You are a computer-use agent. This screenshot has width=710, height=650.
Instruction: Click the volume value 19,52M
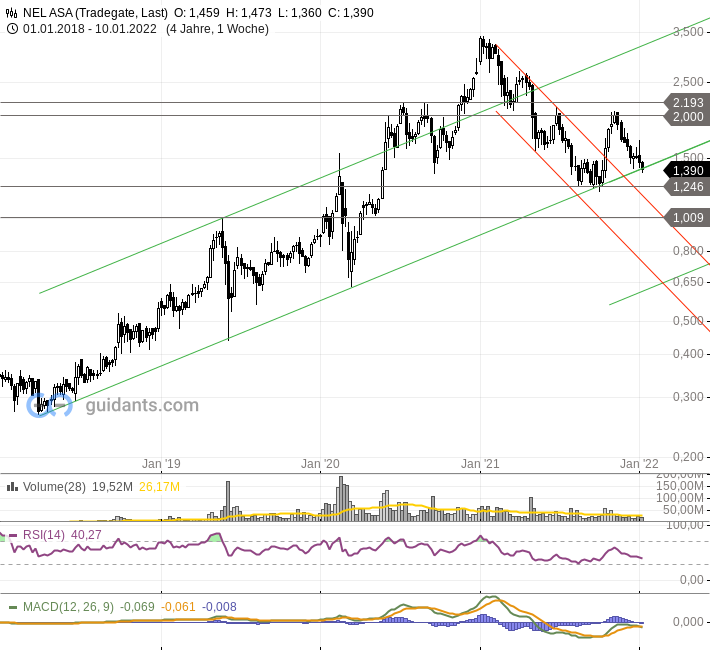pyautogui.click(x=112, y=487)
